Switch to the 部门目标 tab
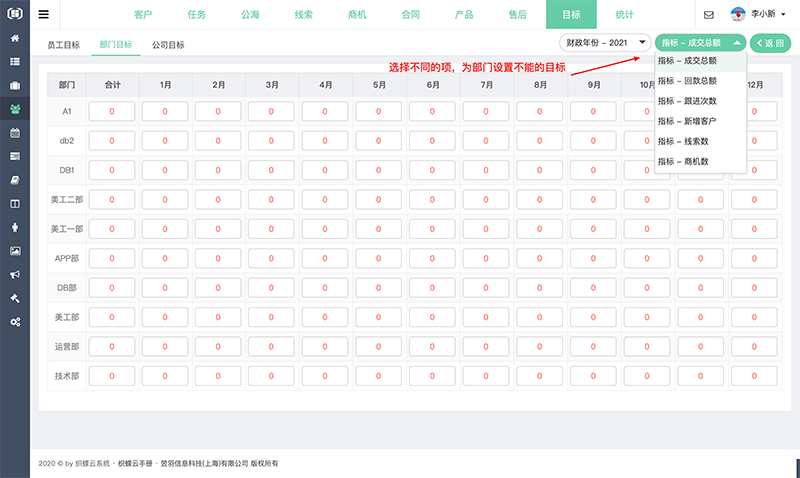 116,45
